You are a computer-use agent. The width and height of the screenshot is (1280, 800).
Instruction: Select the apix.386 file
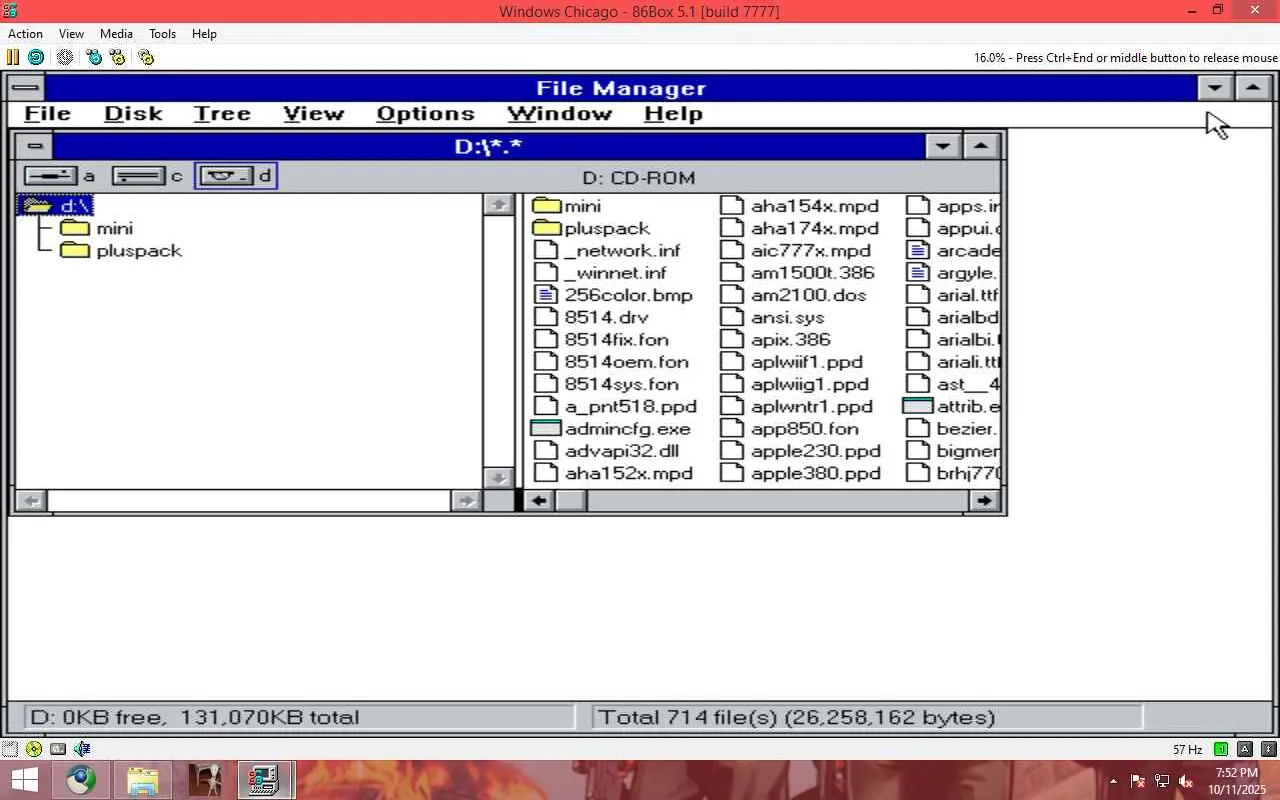776,339
